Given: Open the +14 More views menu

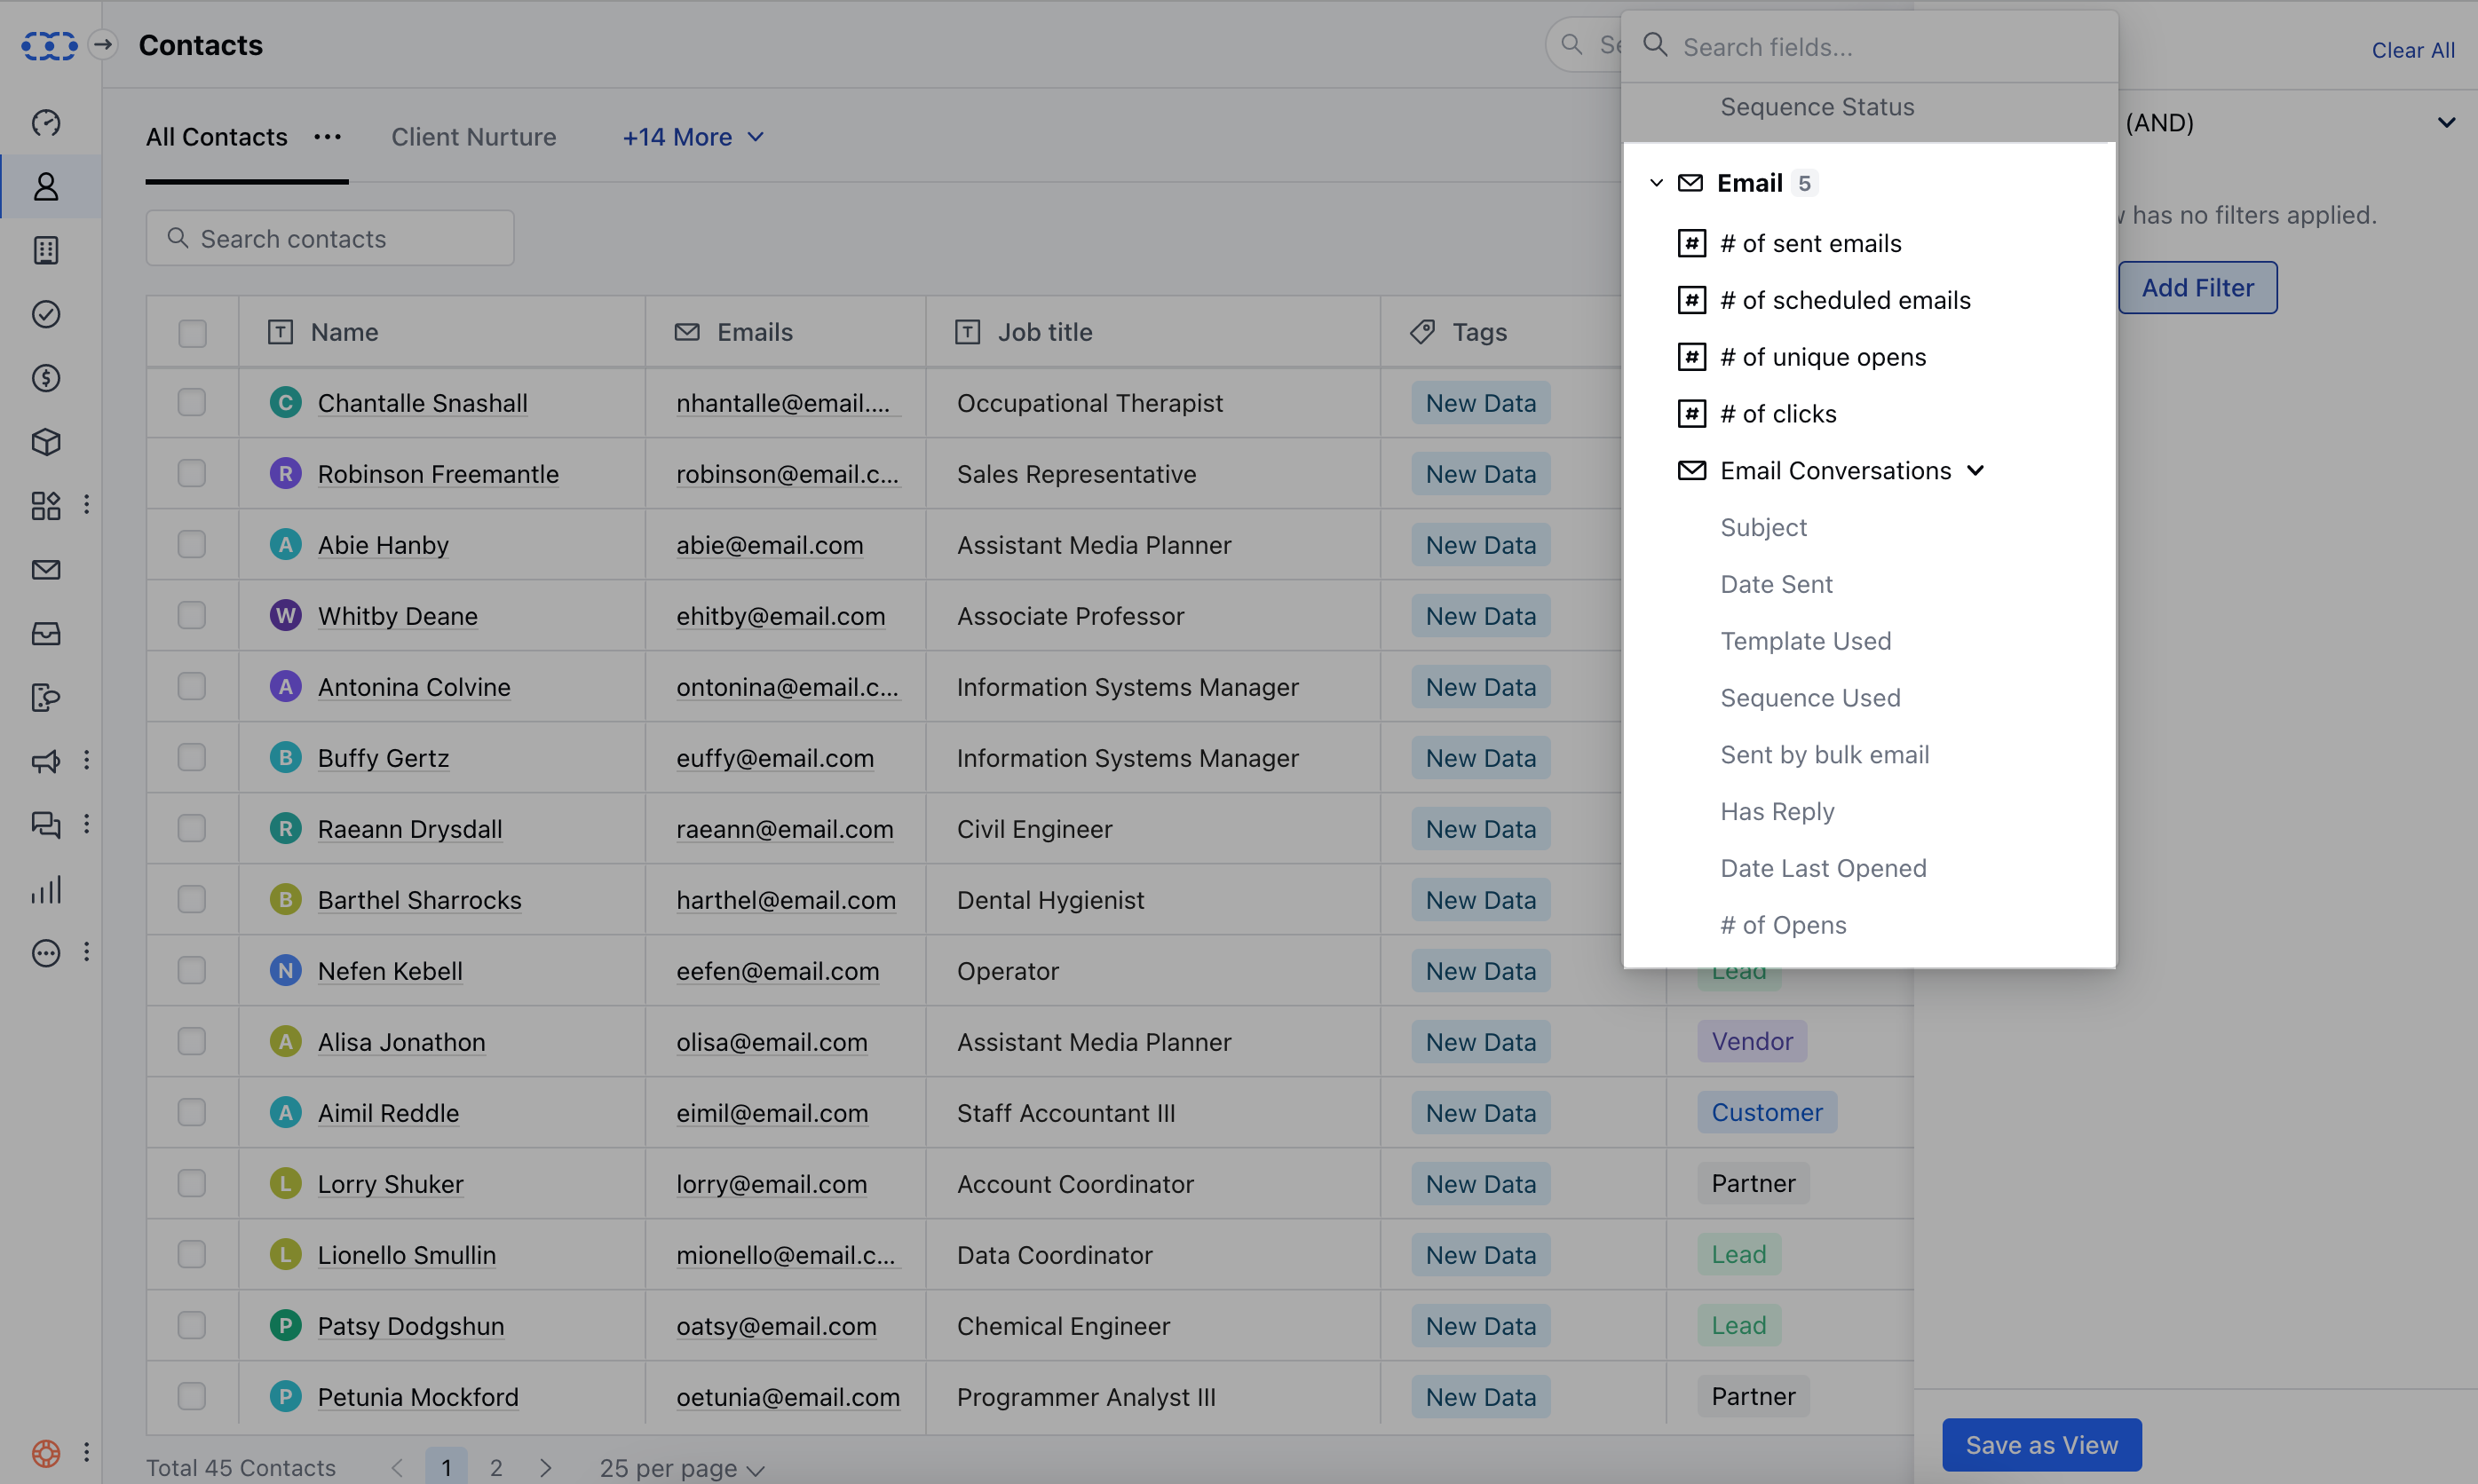Looking at the screenshot, I should 693,137.
